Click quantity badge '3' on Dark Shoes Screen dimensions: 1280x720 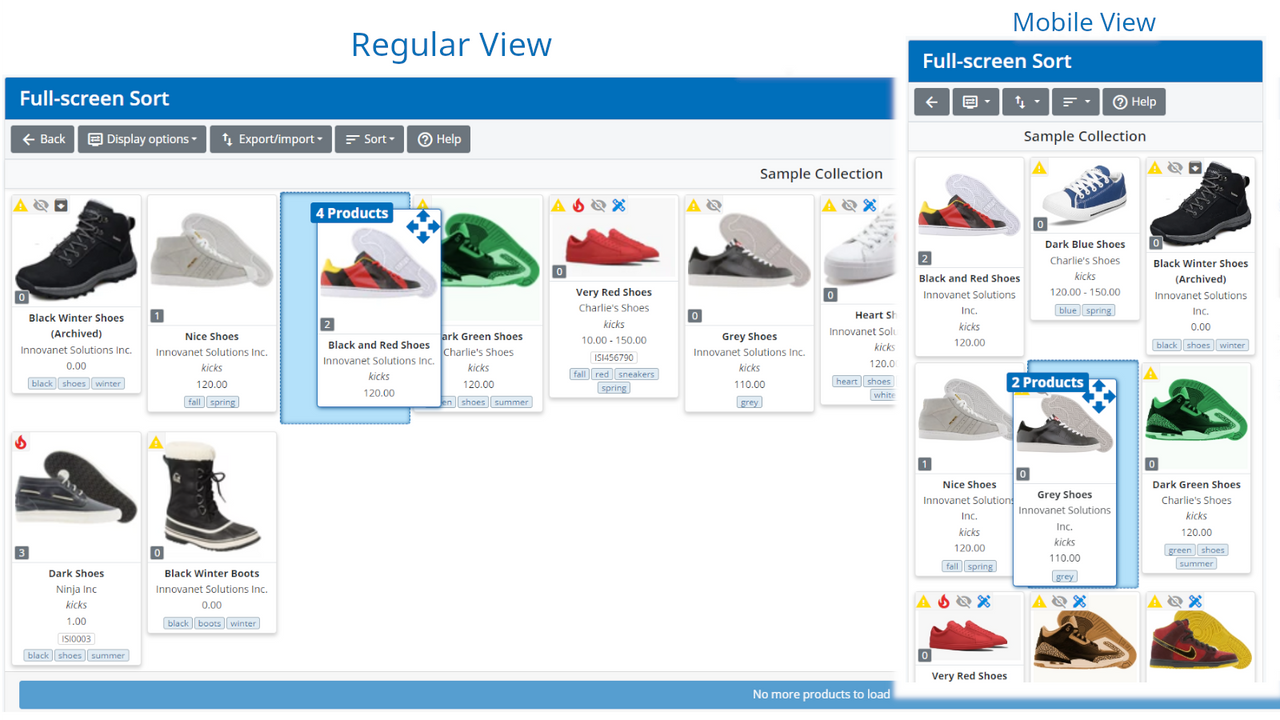[21, 553]
